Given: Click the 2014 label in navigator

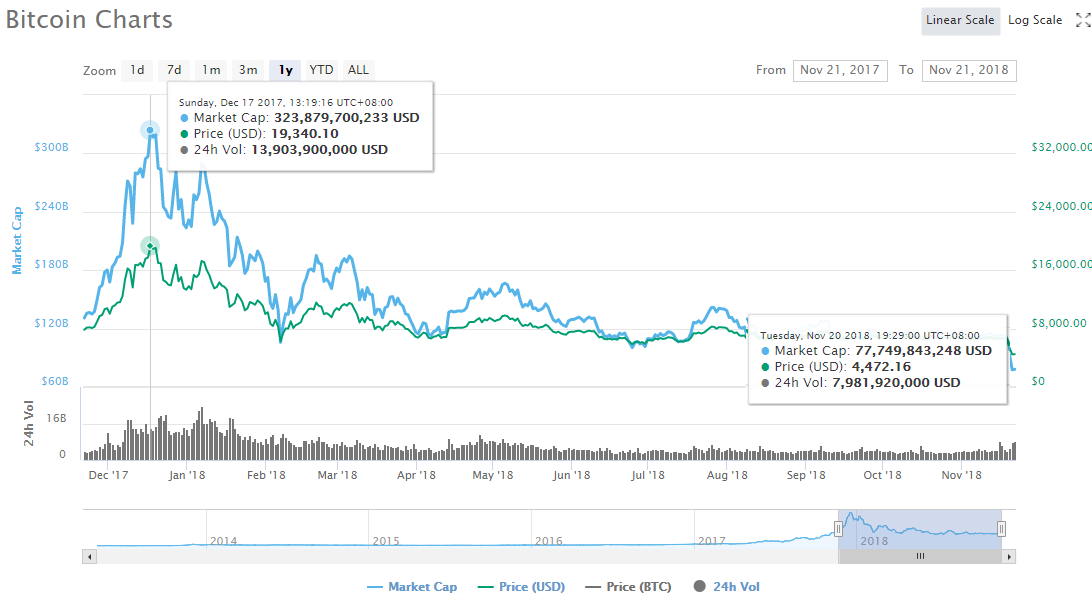Looking at the screenshot, I should click(x=224, y=541).
